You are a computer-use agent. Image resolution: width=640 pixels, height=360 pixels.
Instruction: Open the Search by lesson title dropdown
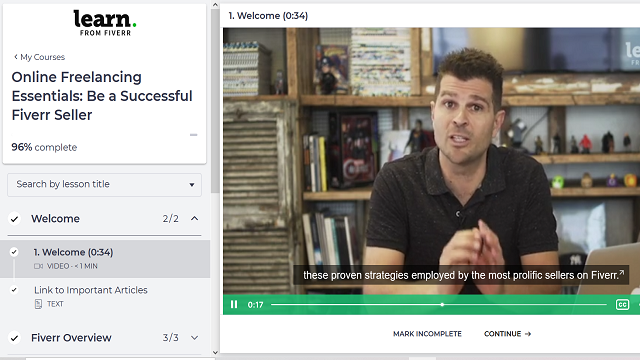click(104, 184)
